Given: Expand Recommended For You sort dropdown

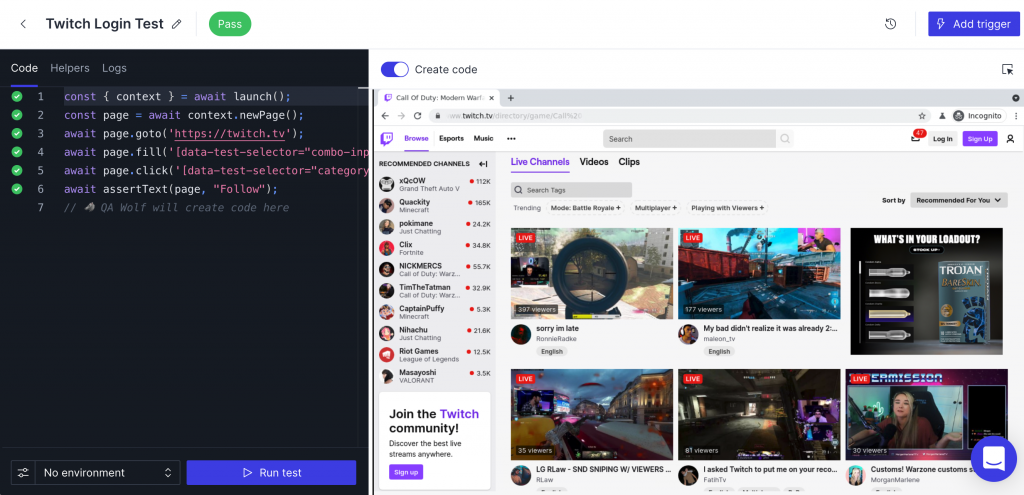Looking at the screenshot, I should tap(958, 200).
